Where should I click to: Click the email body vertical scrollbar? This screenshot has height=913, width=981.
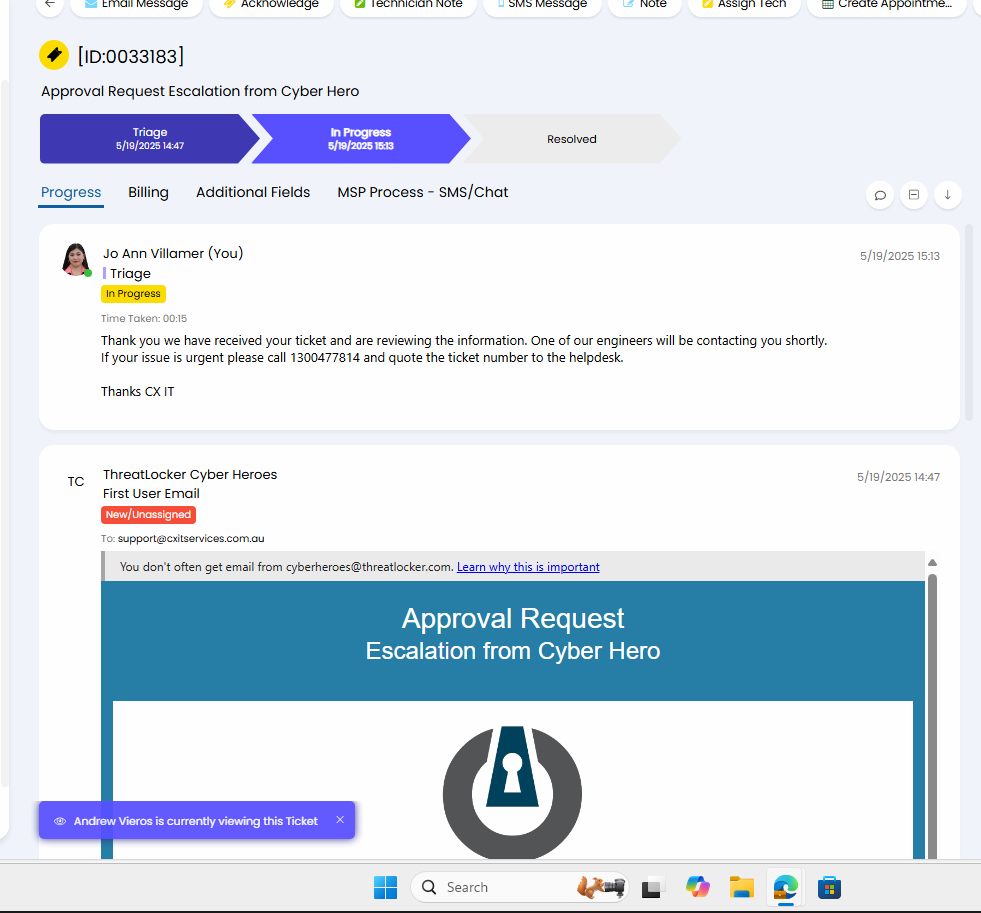coord(932,716)
